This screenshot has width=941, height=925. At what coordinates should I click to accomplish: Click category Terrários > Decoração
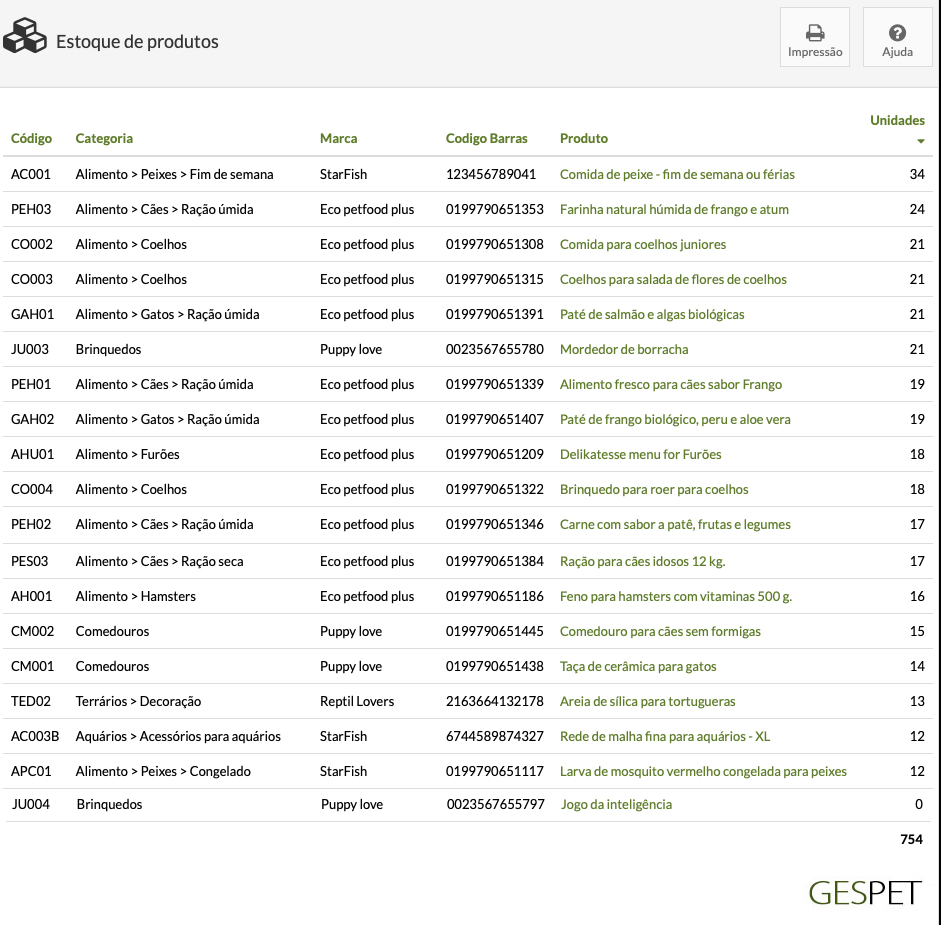tap(138, 701)
